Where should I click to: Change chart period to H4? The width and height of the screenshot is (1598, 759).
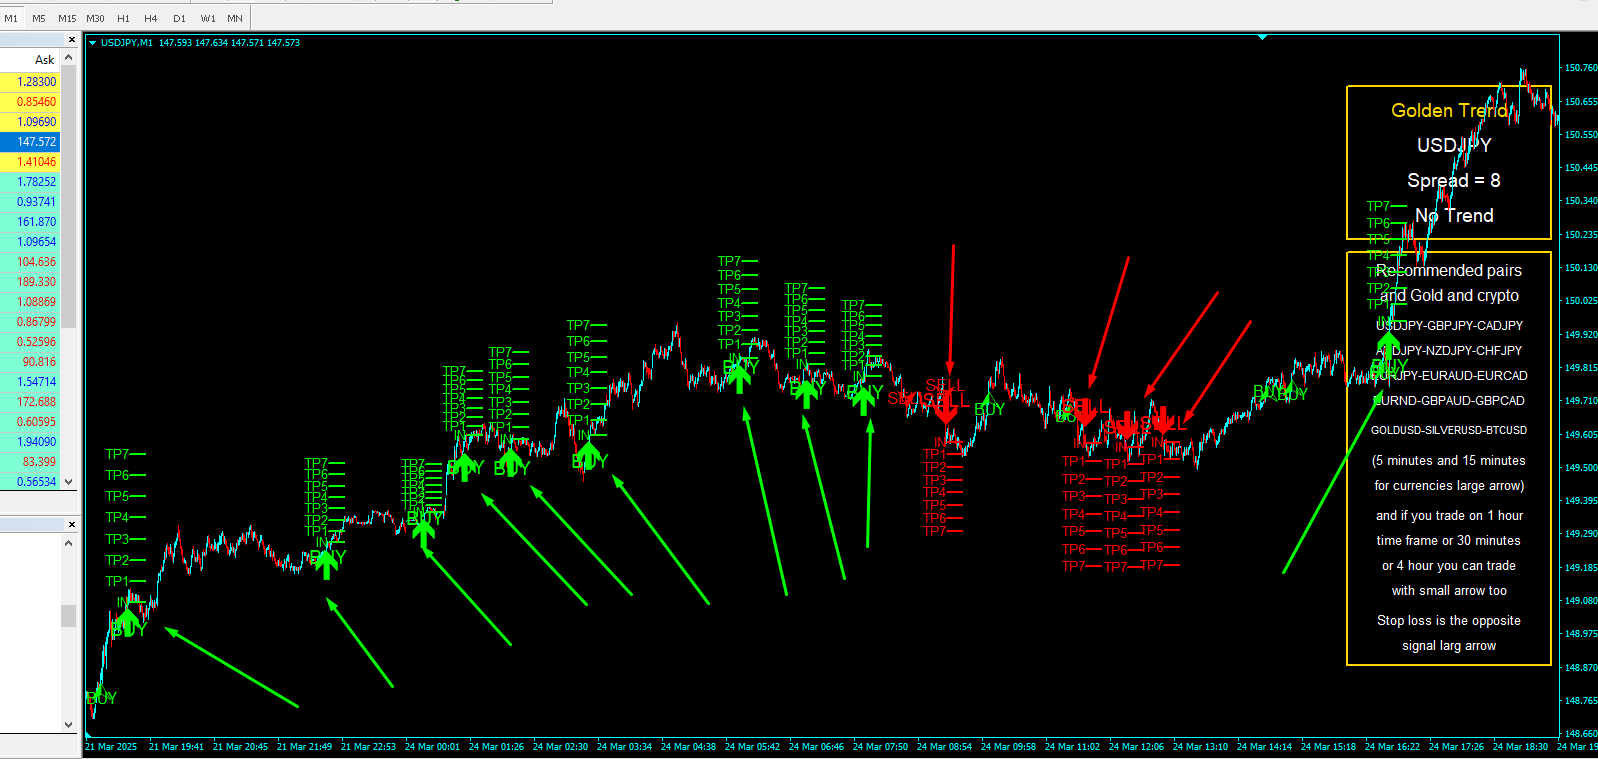coord(151,18)
